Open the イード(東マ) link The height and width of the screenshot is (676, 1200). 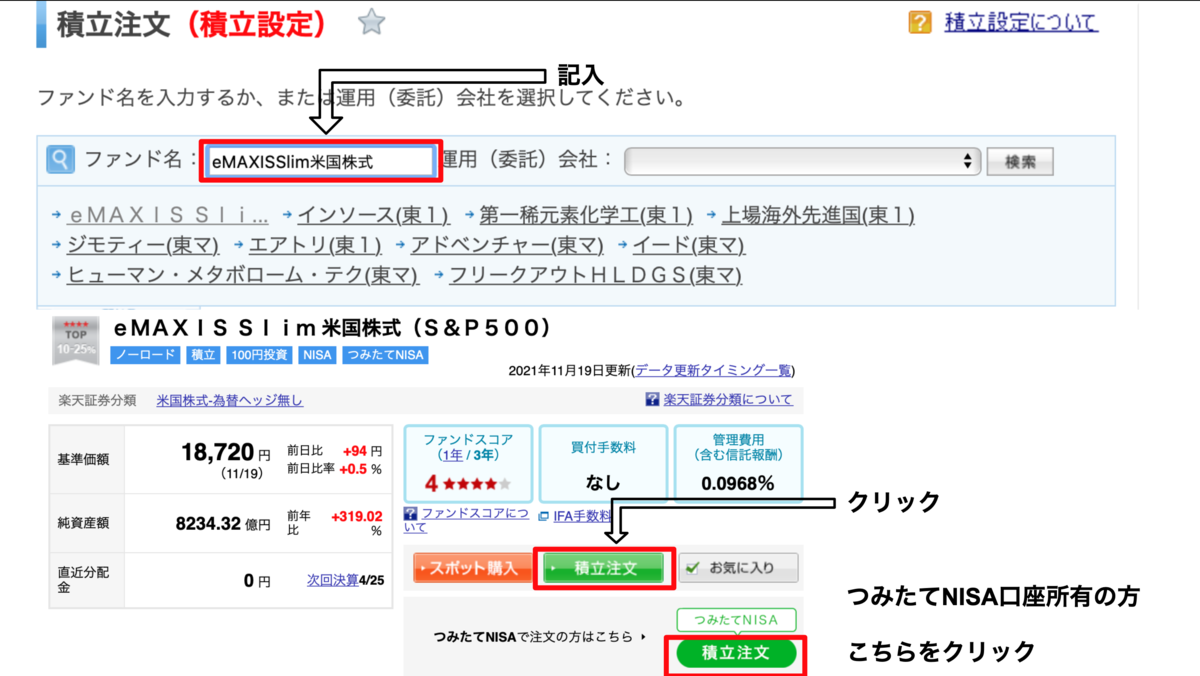pos(688,245)
